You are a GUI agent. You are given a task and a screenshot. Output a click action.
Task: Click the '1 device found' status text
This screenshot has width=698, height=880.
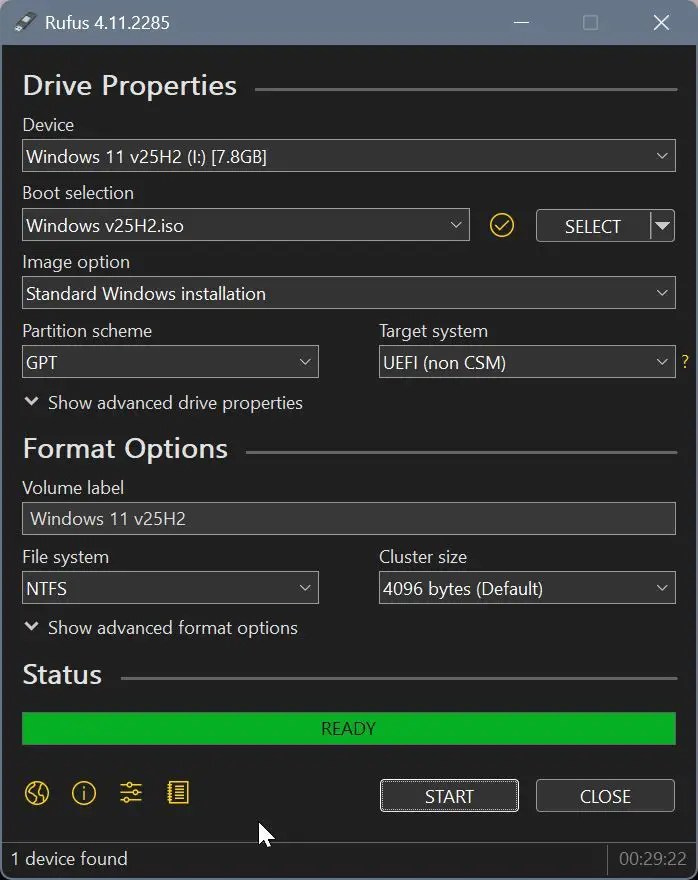pyautogui.click(x=69, y=859)
